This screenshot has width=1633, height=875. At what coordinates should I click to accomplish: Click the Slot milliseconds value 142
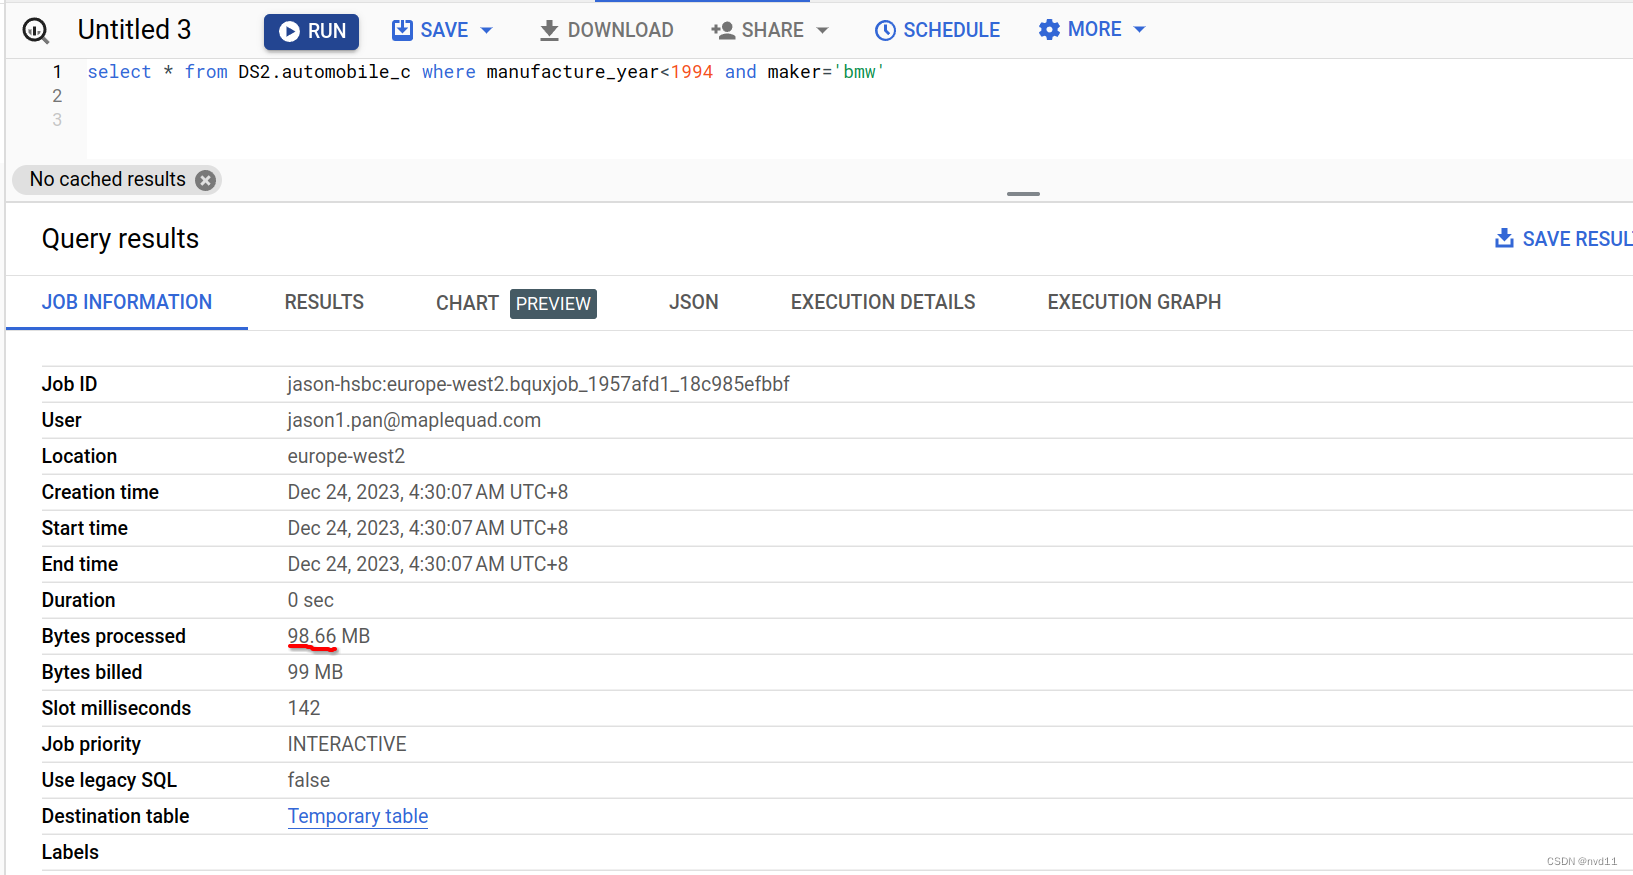point(304,708)
